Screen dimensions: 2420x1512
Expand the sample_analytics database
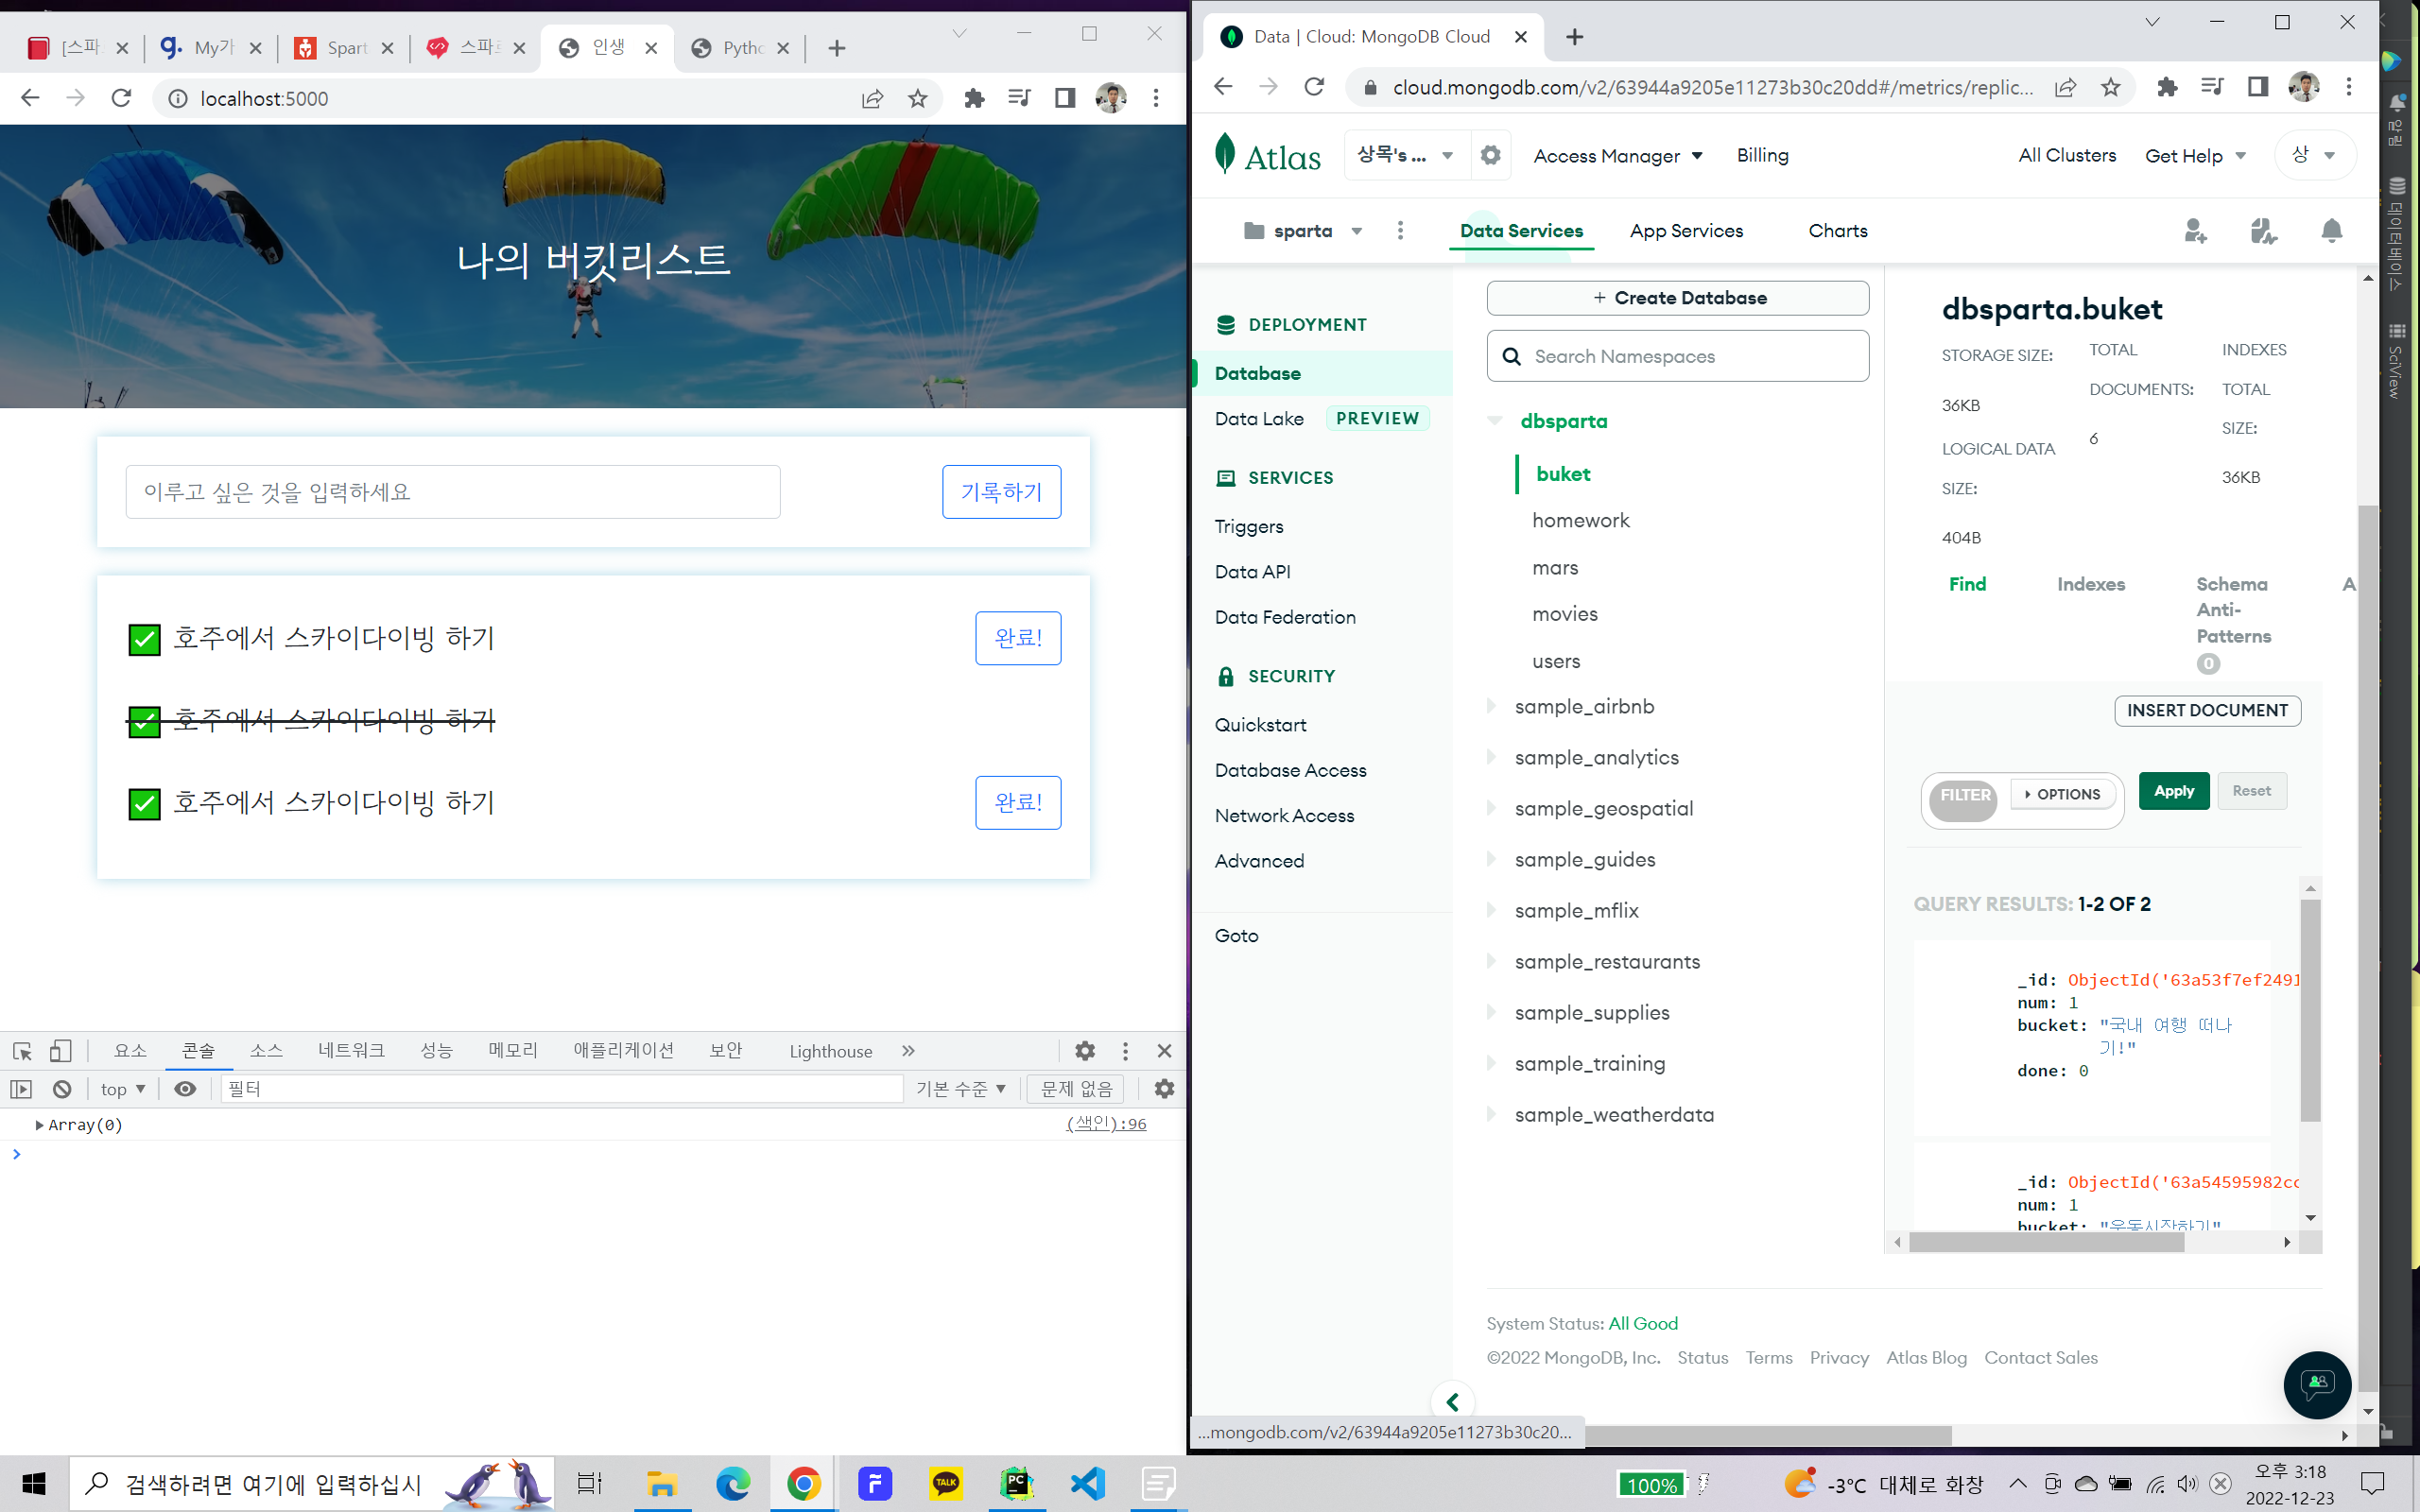[x=1491, y=757]
